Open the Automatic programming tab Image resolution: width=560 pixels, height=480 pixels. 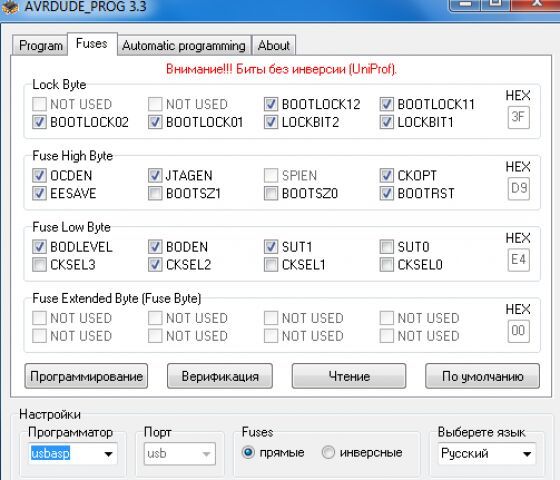click(184, 45)
